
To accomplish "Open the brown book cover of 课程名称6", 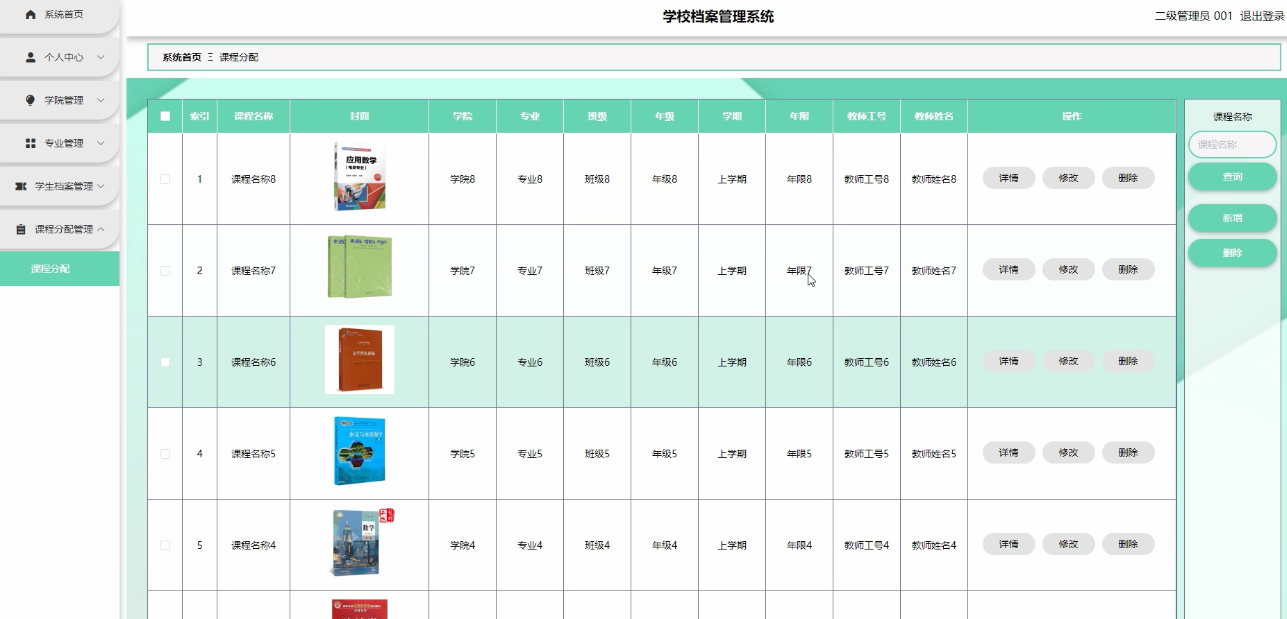I will (360, 359).
